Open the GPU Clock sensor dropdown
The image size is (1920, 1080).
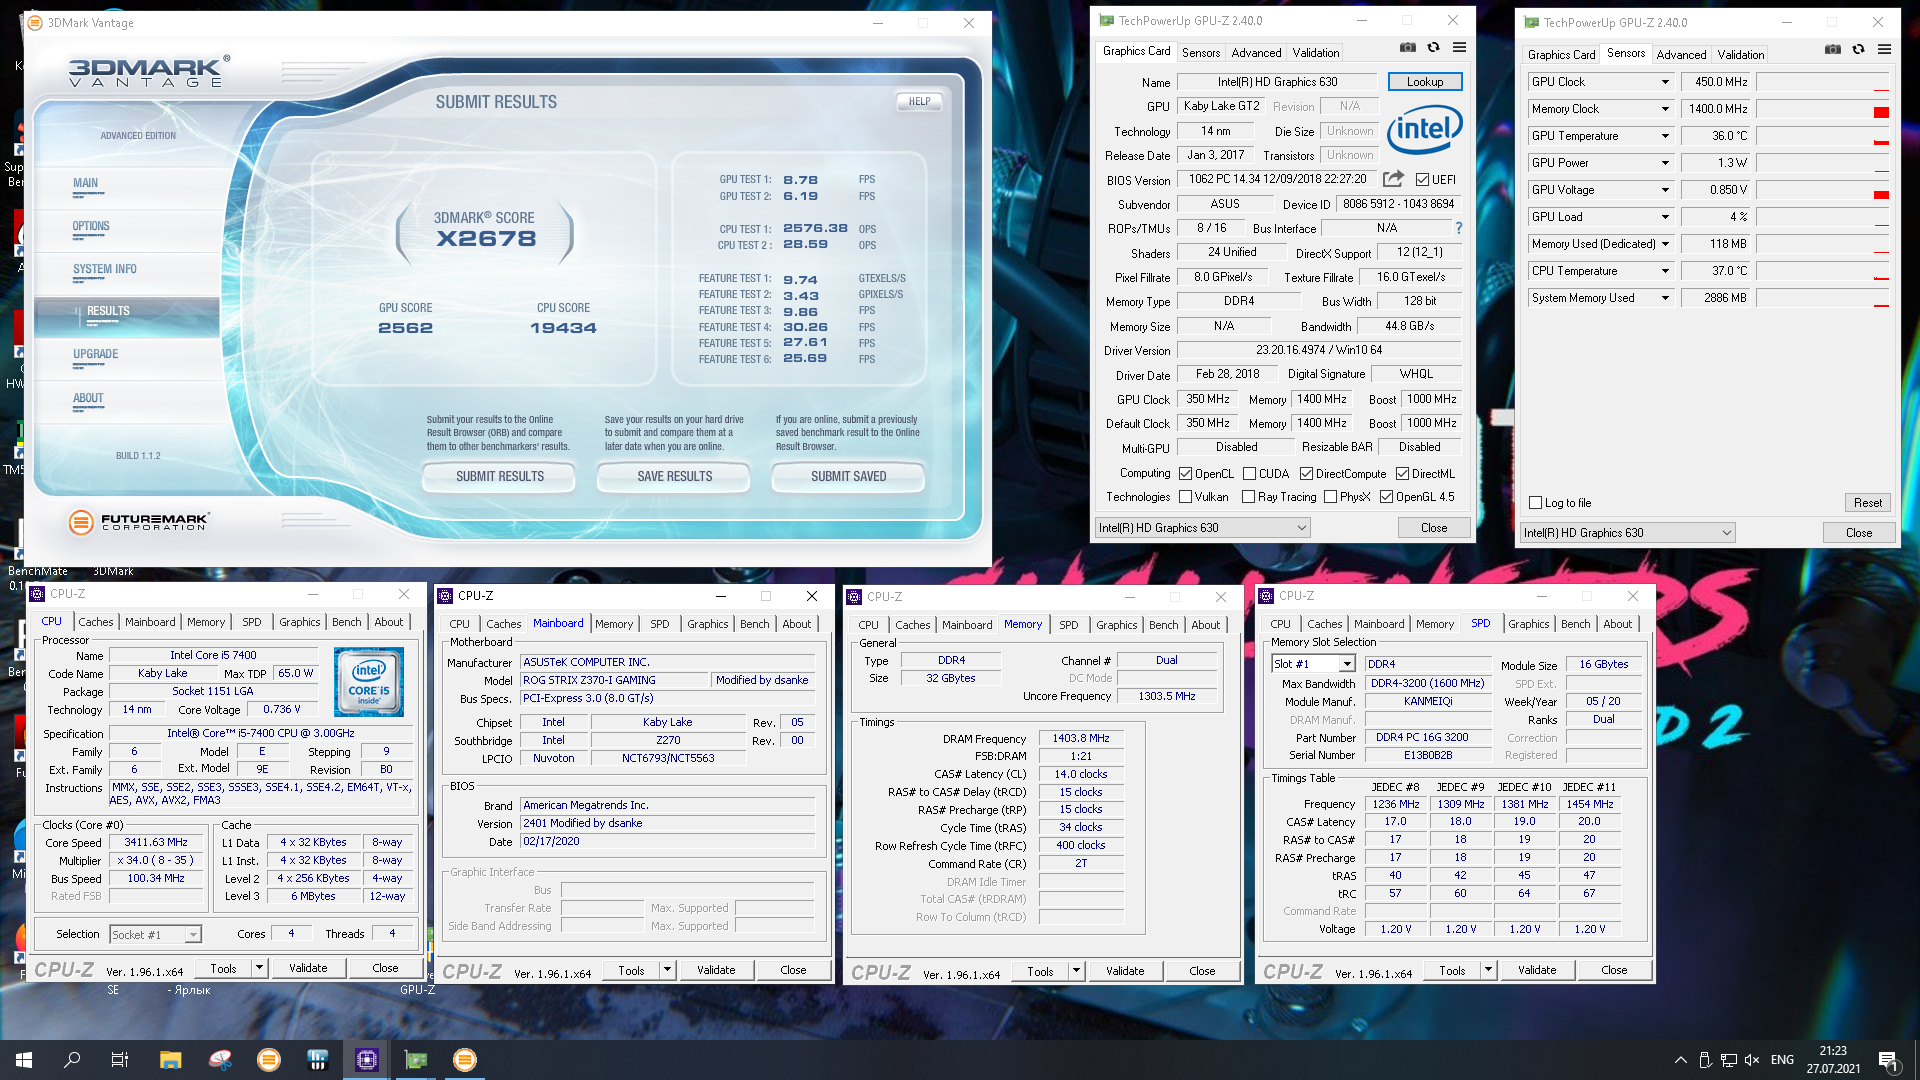(1665, 82)
